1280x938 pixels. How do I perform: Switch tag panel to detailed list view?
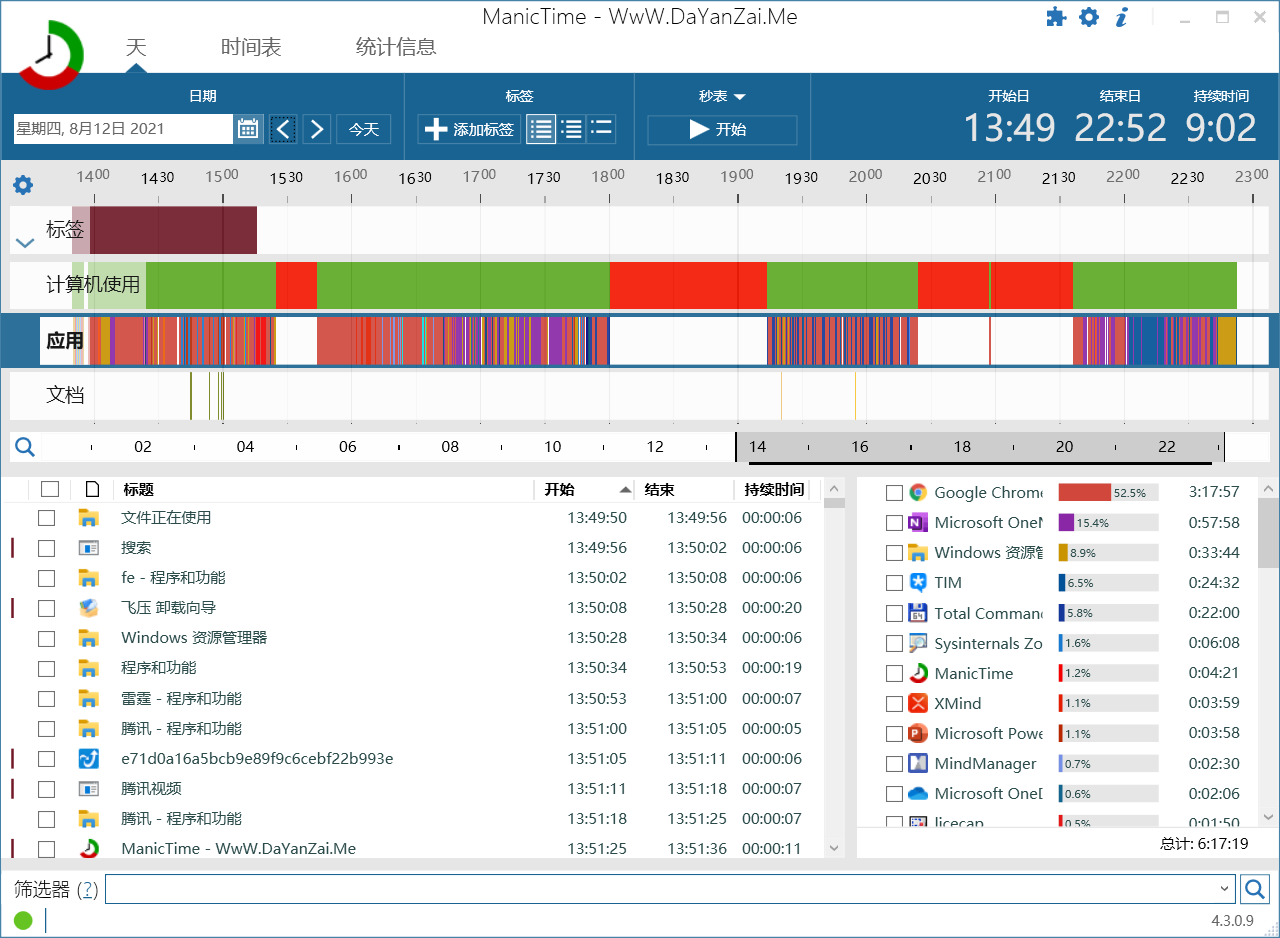coord(573,128)
